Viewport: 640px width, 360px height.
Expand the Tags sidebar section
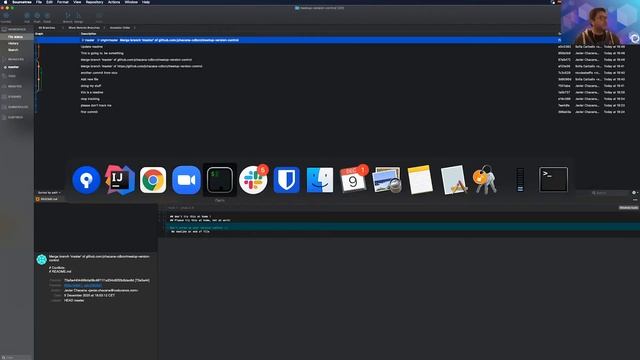[x=12, y=76]
